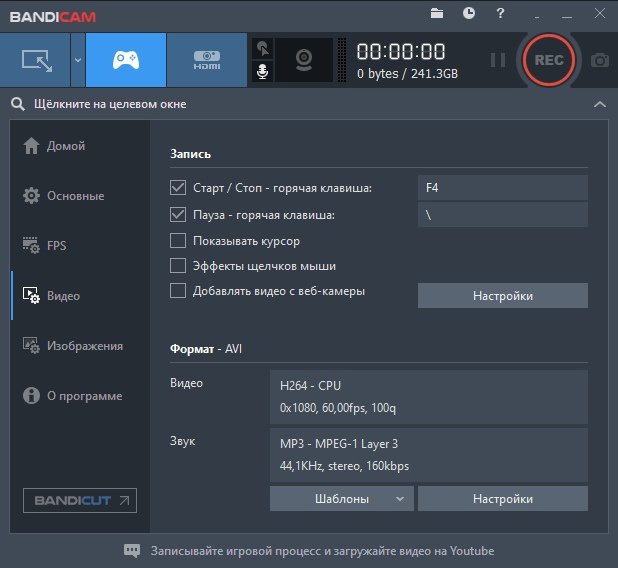Enable Показывать курсор checkbox
The image size is (618, 568).
coord(178,240)
